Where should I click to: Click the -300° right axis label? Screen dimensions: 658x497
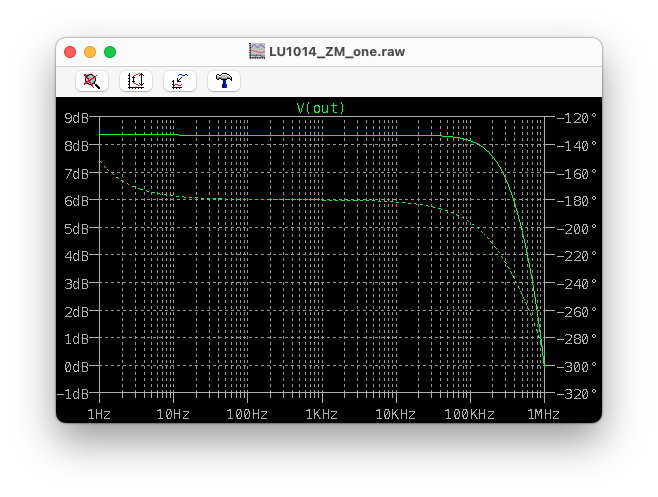[577, 367]
